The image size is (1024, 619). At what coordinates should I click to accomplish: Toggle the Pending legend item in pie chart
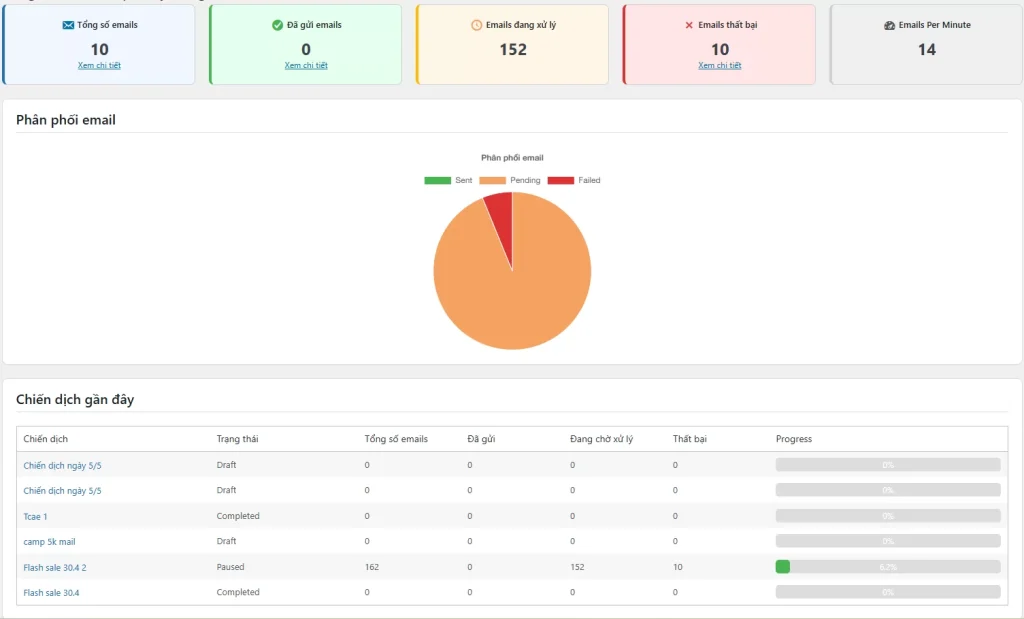point(510,180)
